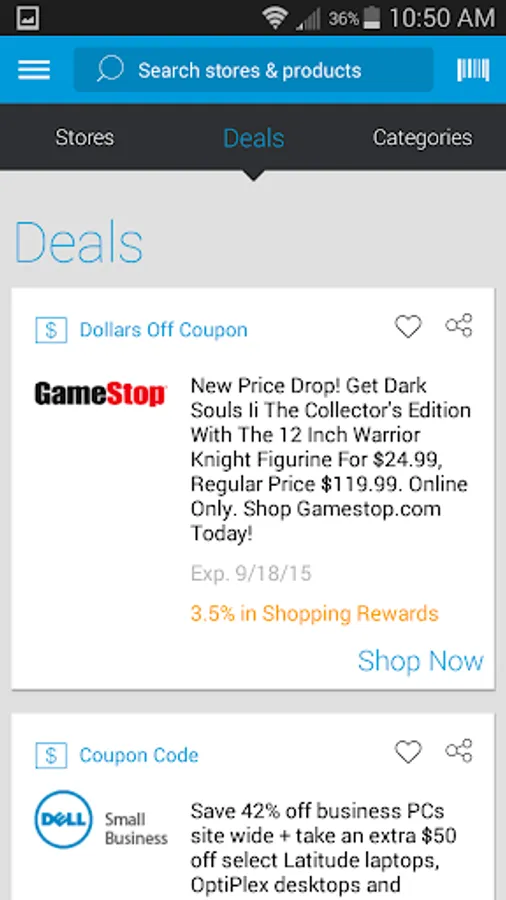The height and width of the screenshot is (900, 506).
Task: Select the Deals tab
Action: 253,138
